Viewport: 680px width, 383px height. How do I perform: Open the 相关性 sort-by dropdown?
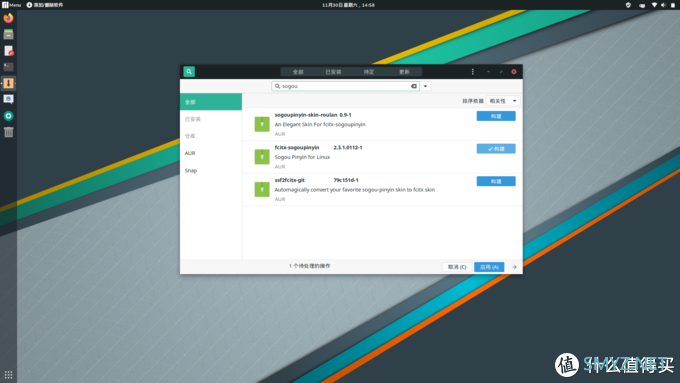(503, 101)
